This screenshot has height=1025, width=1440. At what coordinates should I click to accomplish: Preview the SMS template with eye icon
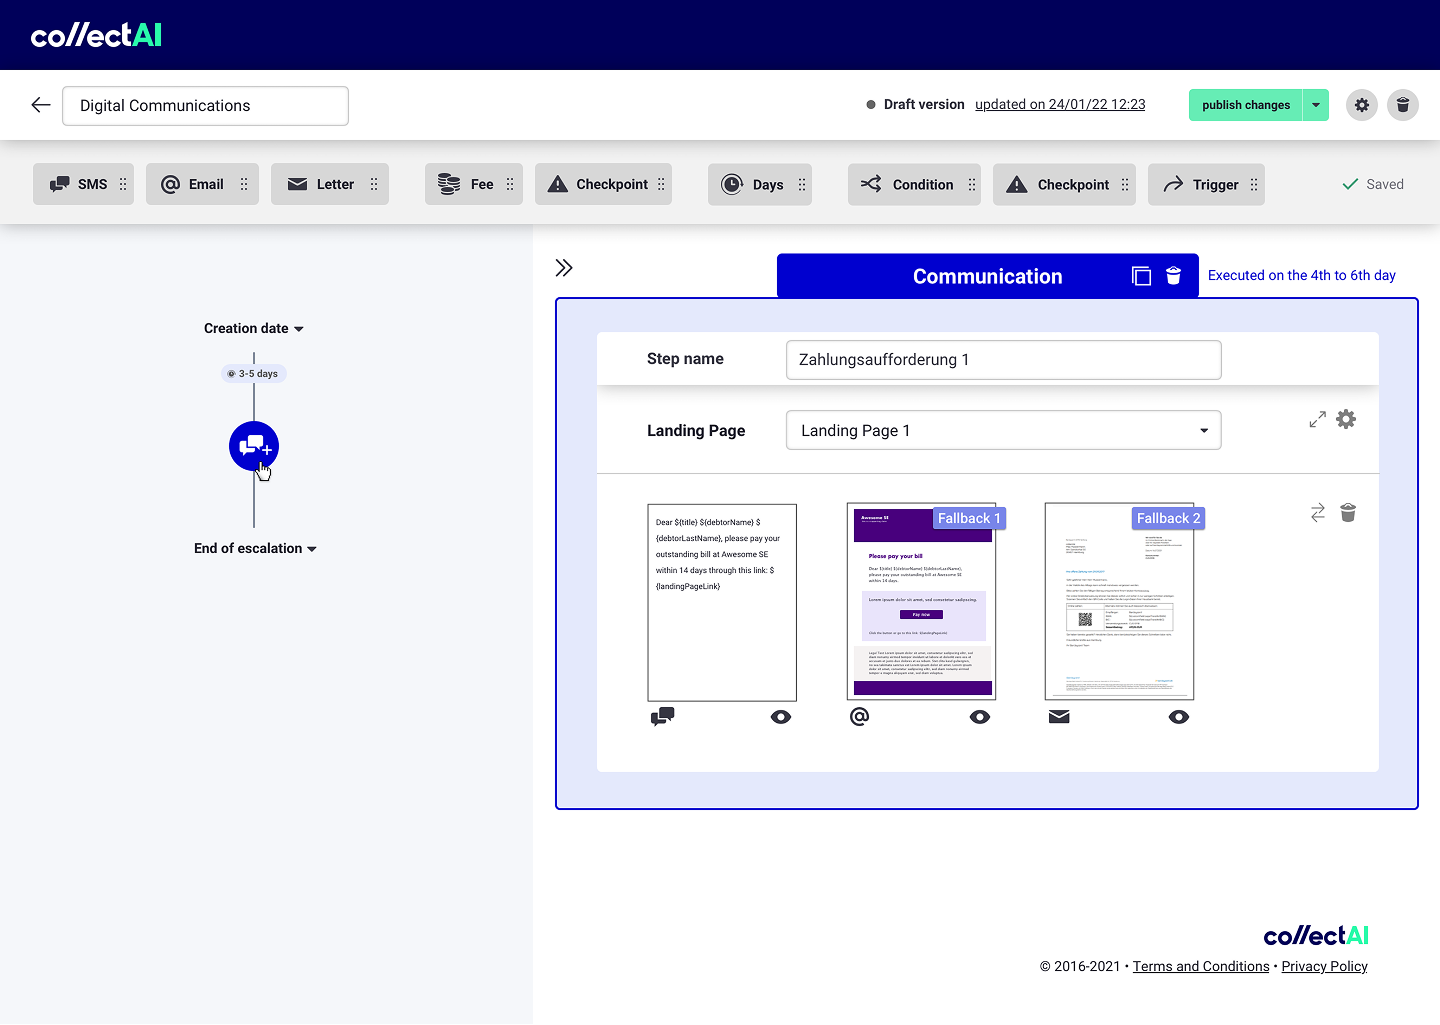(781, 716)
